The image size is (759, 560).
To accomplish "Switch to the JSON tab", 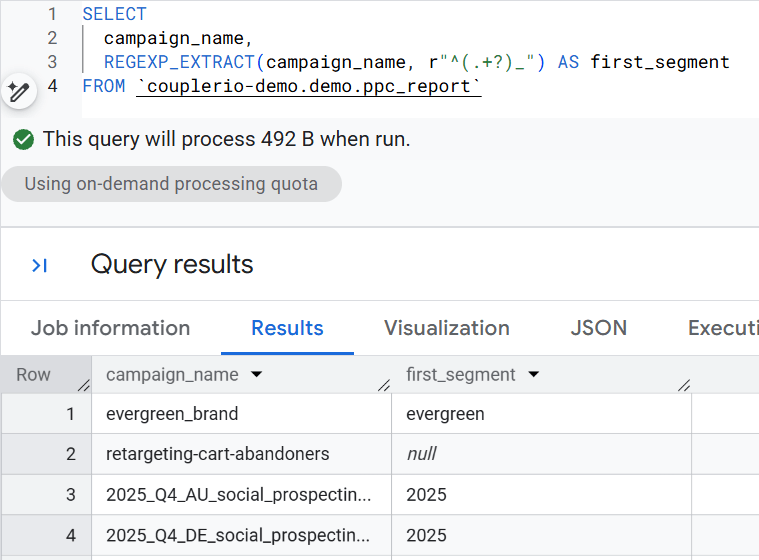I will point(599,328).
